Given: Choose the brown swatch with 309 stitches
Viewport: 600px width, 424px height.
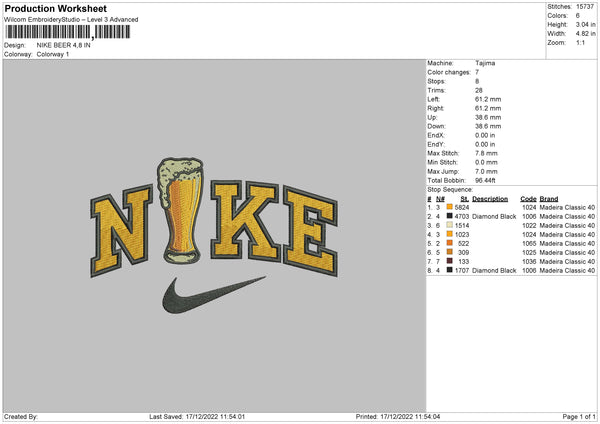Looking at the screenshot, I should click(x=450, y=252).
